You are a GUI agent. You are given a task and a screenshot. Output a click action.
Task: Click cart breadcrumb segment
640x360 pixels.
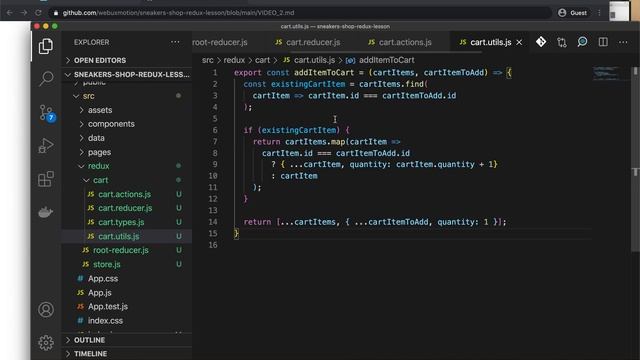(x=262, y=60)
